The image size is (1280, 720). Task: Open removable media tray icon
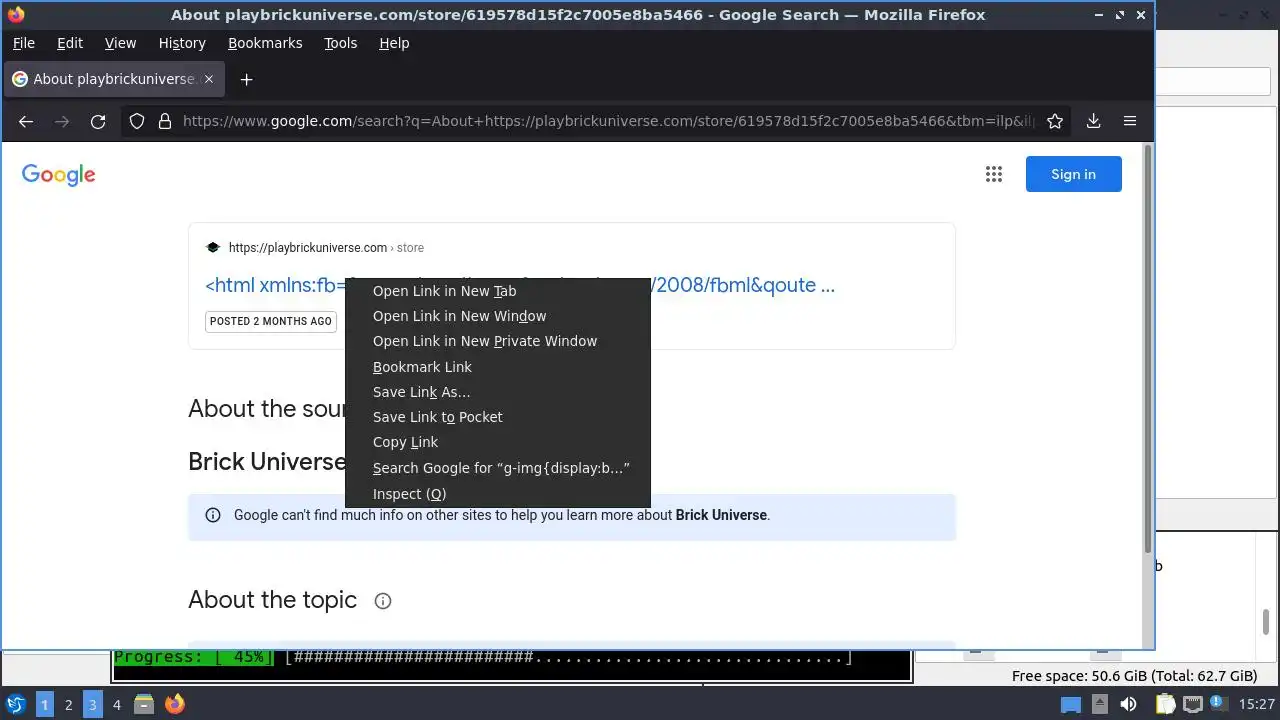click(x=1099, y=705)
